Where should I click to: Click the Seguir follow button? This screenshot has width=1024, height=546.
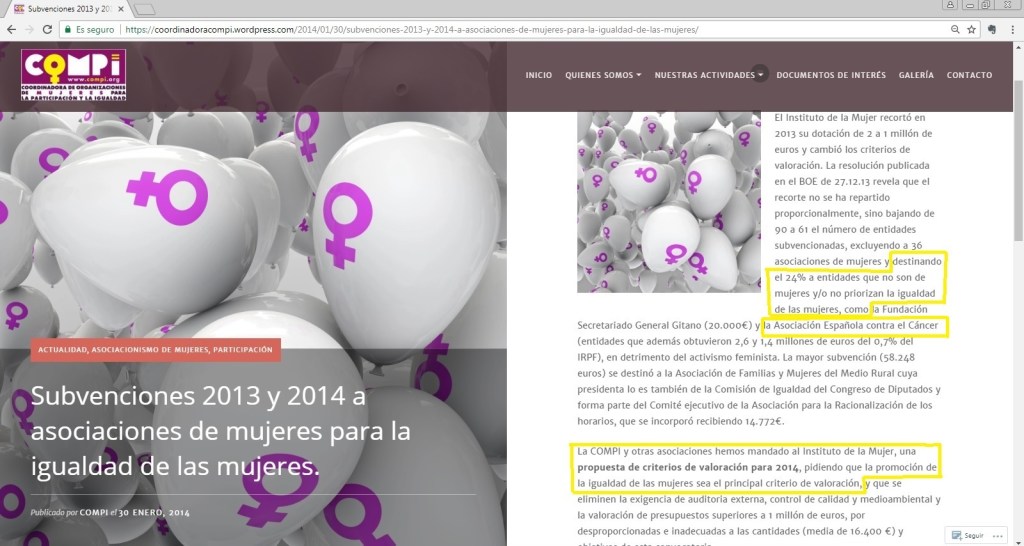click(x=968, y=536)
